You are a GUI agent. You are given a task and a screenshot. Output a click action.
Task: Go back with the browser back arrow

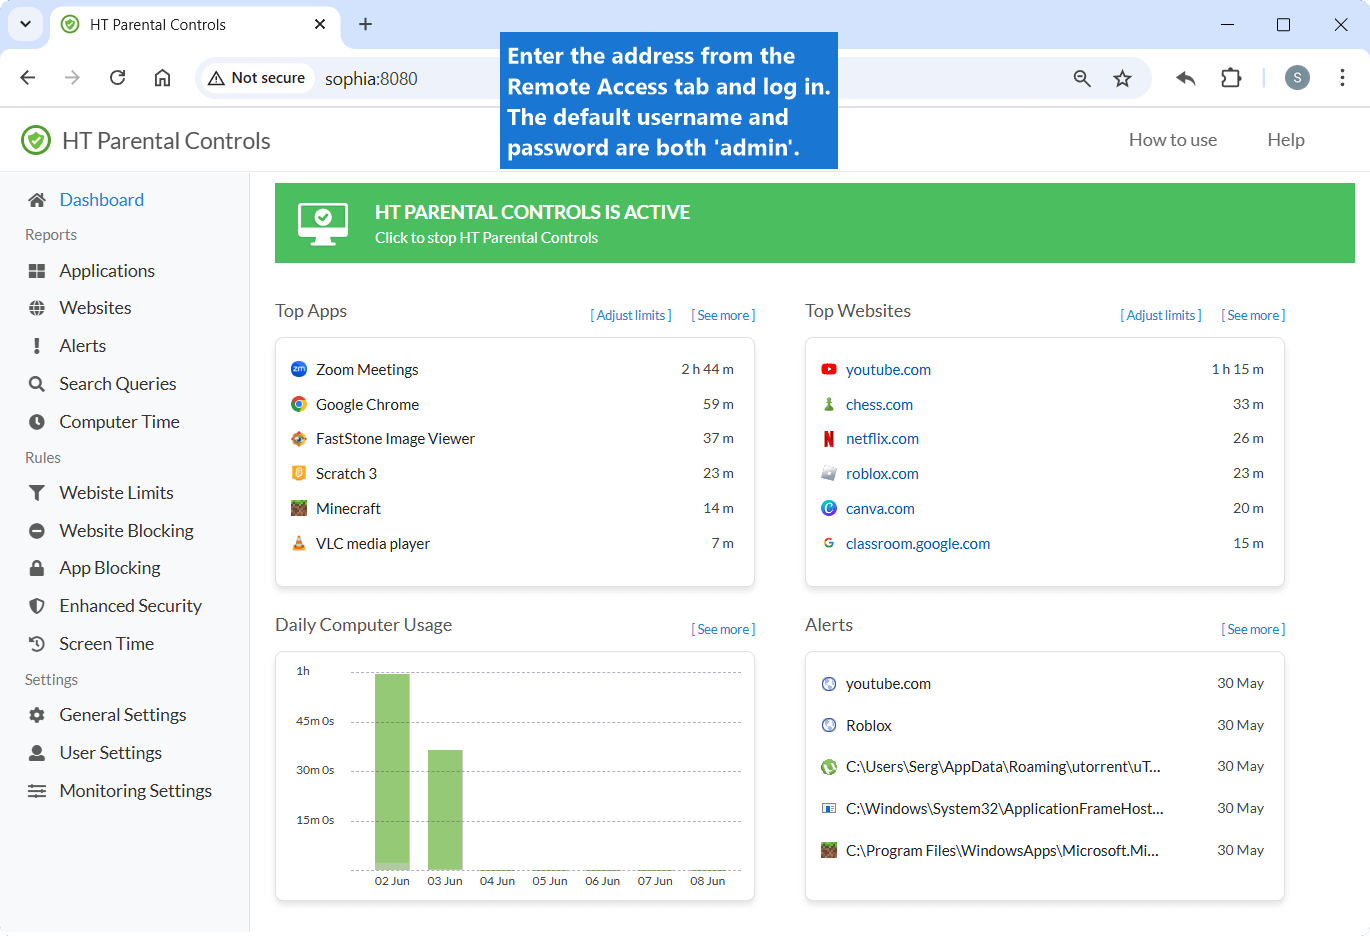click(x=28, y=78)
